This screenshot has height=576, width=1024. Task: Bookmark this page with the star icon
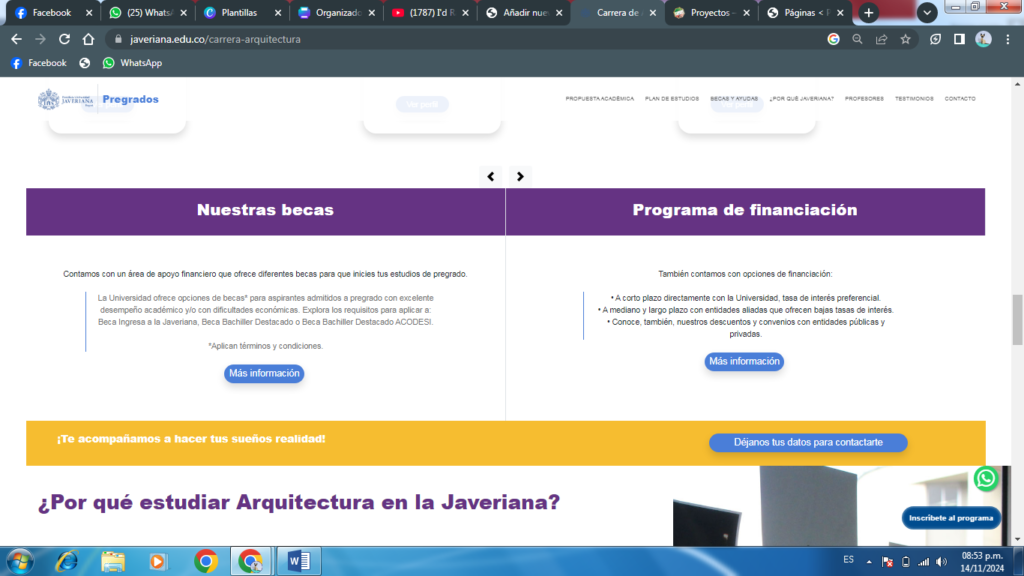[905, 39]
